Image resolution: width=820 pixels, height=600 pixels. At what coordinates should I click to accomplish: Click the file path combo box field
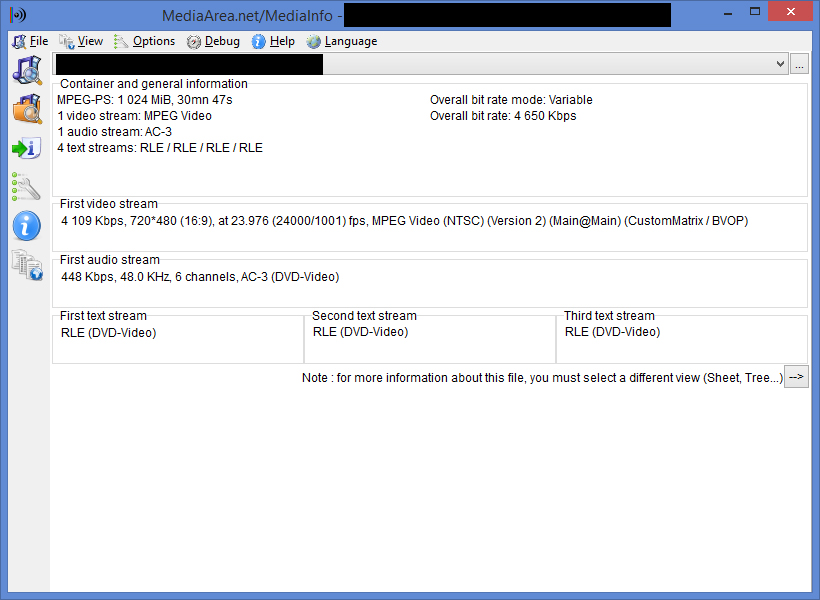[x=420, y=64]
